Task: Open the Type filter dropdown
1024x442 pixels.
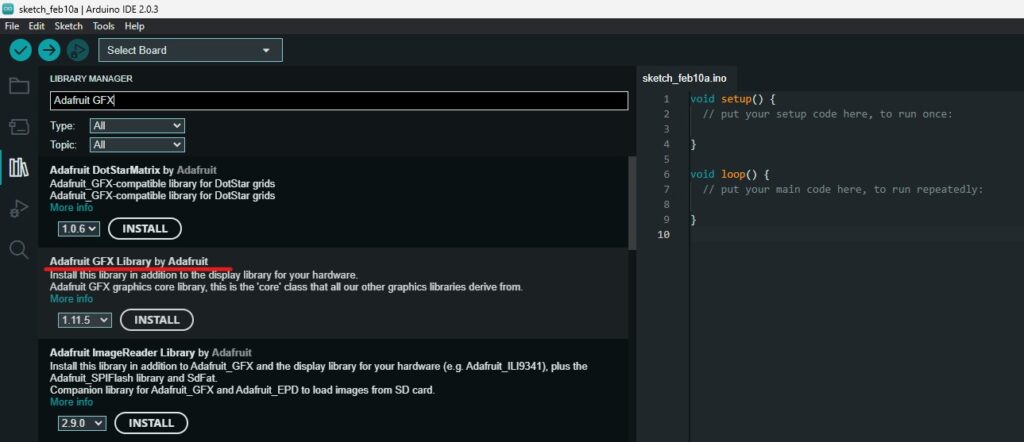Action: click(x=137, y=125)
